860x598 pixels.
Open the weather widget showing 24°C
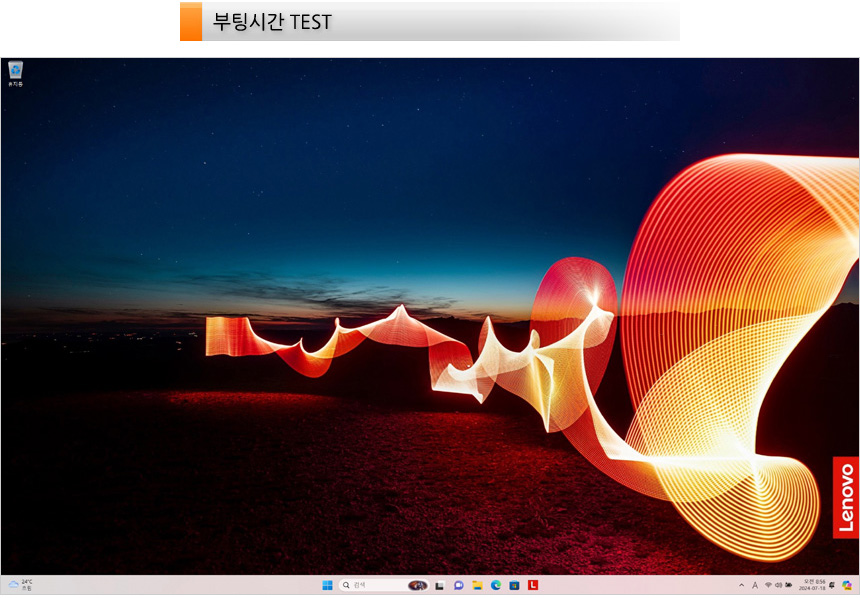coord(20,585)
